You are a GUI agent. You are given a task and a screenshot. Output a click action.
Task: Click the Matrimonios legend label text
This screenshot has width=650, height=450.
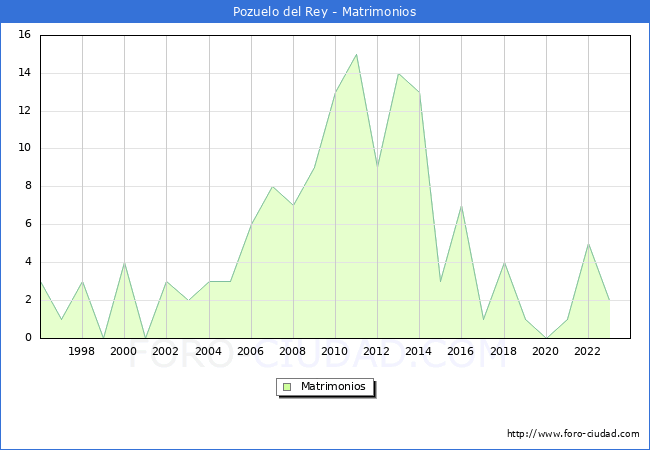pos(332,386)
